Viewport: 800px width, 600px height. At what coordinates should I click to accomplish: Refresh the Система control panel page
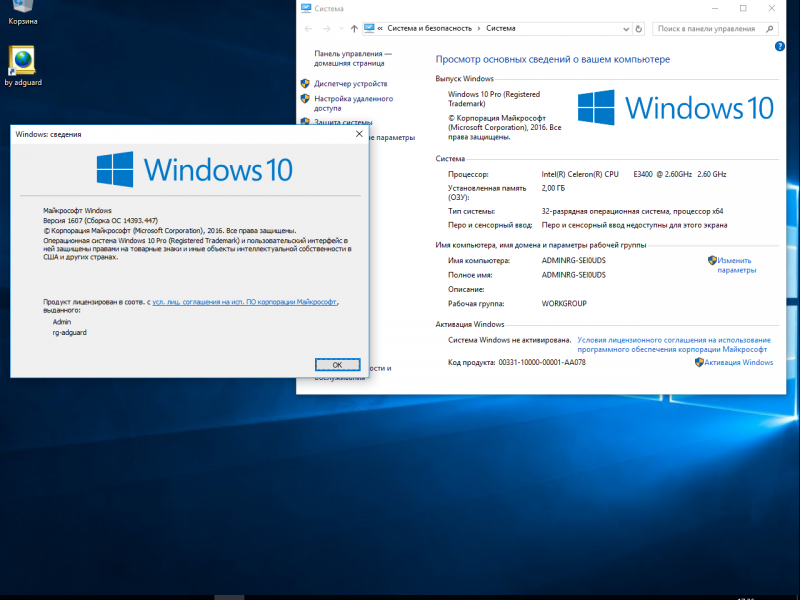point(639,29)
